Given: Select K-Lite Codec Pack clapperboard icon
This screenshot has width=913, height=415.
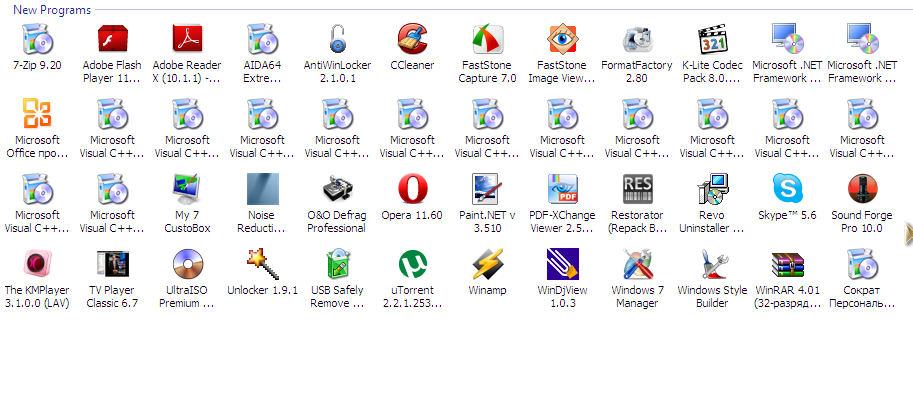Looking at the screenshot, I should [x=713, y=39].
